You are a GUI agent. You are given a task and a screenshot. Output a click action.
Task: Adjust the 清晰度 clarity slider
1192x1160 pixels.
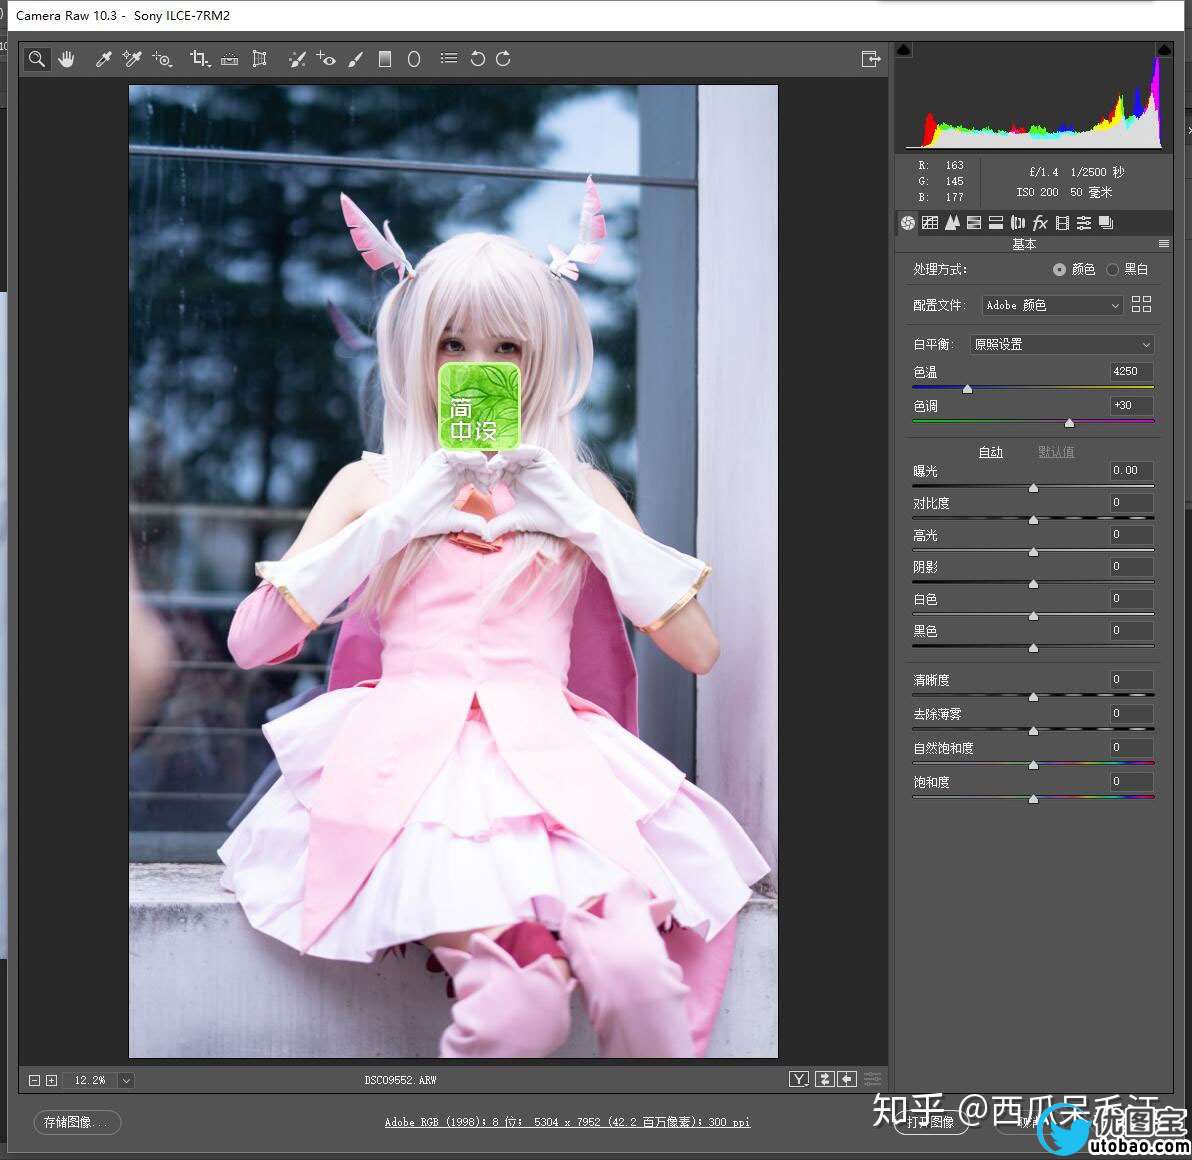[1033, 696]
